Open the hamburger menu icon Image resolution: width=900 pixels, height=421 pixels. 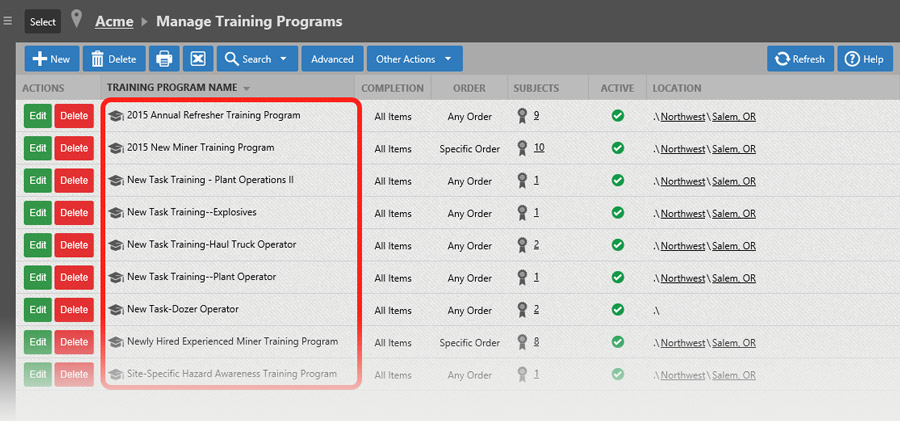pyautogui.click(x=7, y=21)
